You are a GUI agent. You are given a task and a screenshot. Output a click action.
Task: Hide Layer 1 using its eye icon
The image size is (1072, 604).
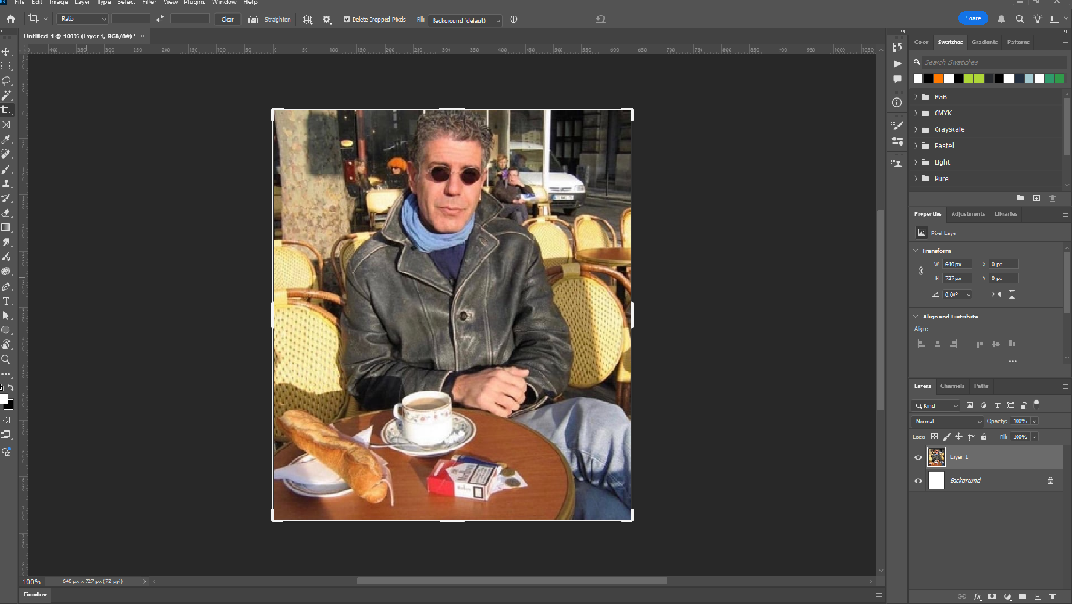coord(918,457)
